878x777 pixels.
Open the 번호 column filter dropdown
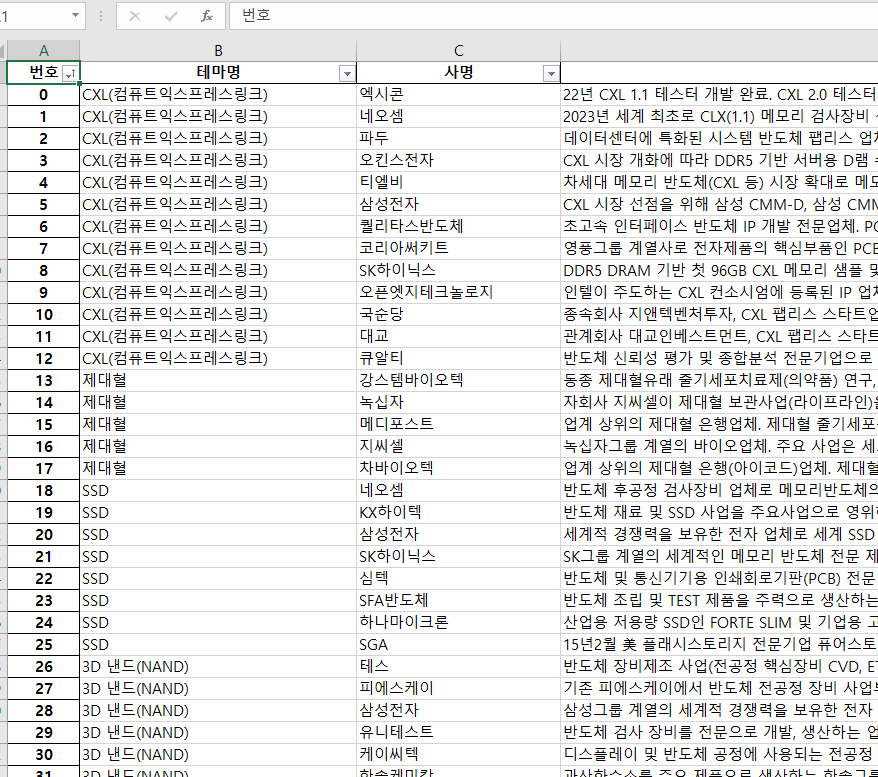coord(71,73)
